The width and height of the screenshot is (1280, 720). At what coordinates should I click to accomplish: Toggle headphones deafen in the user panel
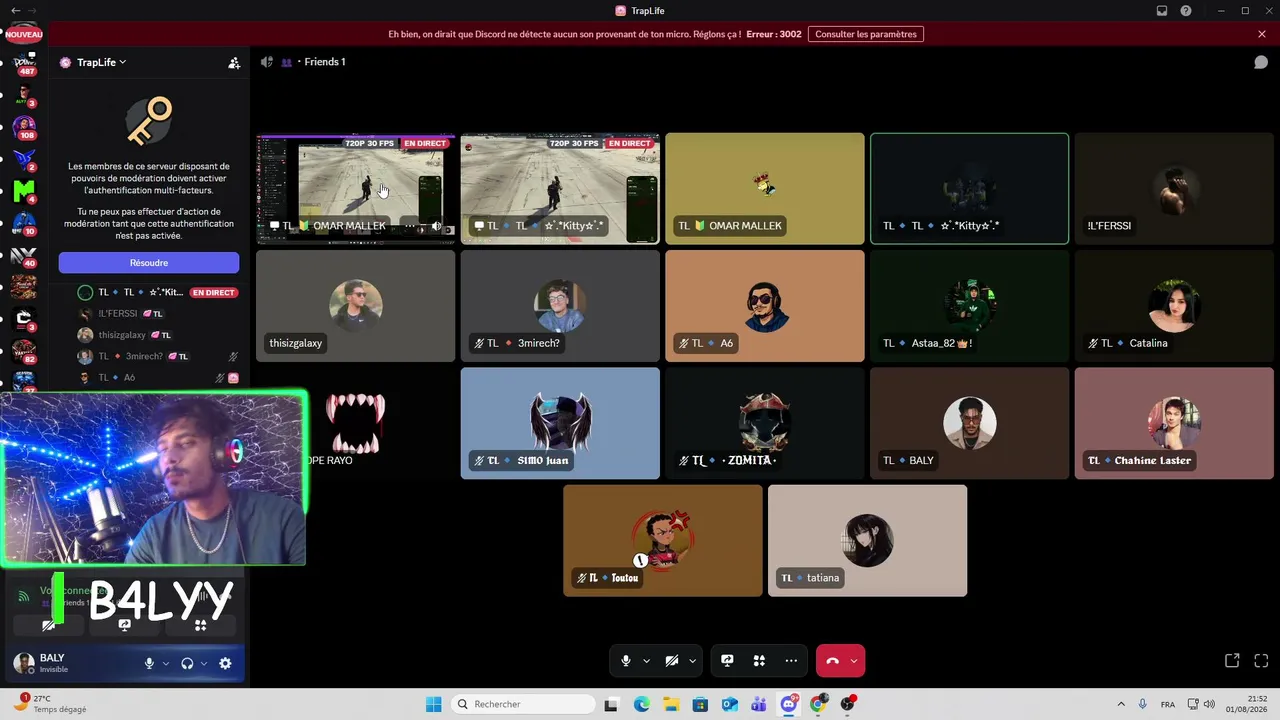(x=187, y=663)
